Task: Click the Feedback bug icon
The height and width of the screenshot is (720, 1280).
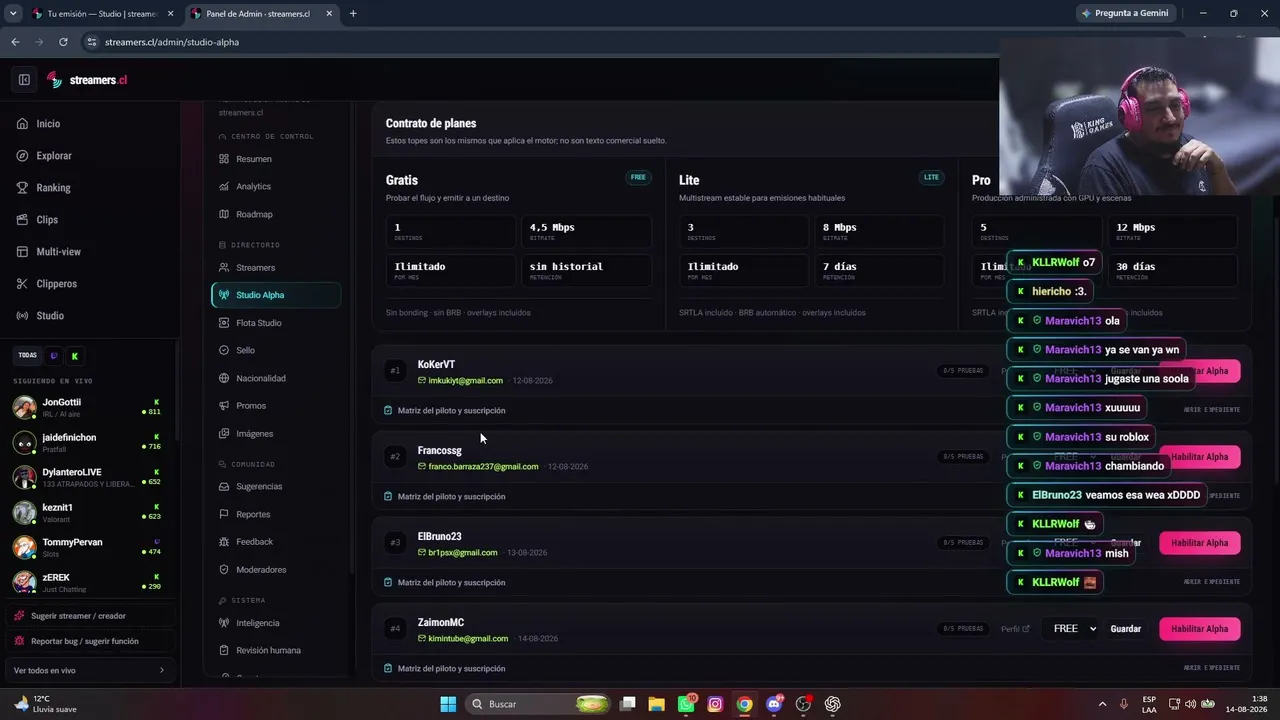Action: [225, 542]
